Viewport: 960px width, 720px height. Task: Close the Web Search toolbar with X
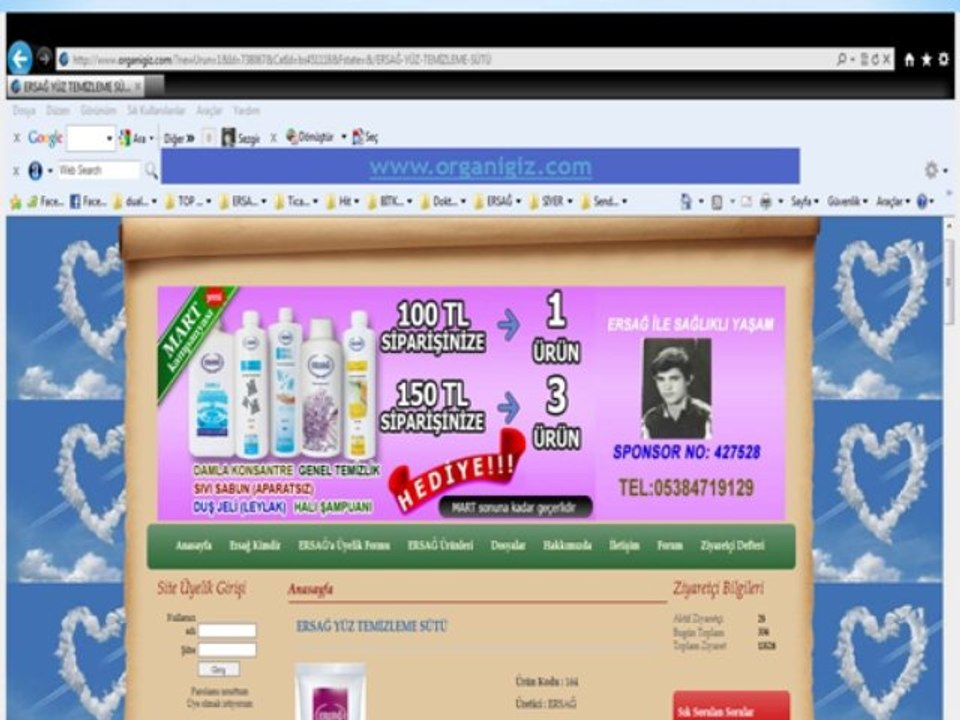(x=17, y=171)
